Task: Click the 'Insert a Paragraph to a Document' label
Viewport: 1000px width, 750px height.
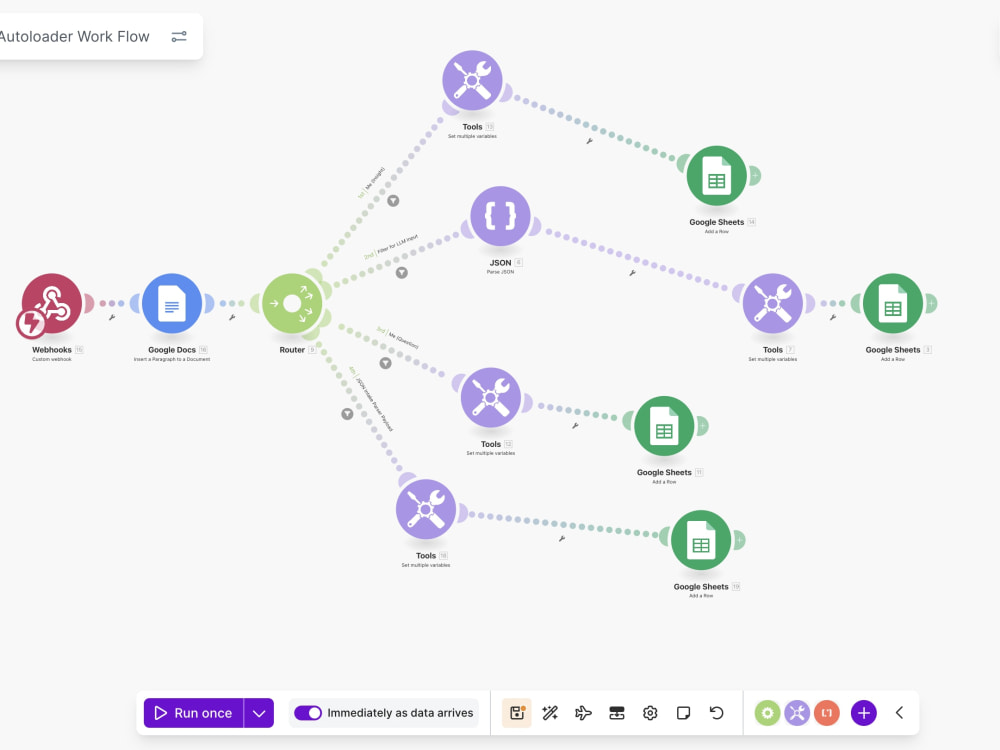Action: 172,360
